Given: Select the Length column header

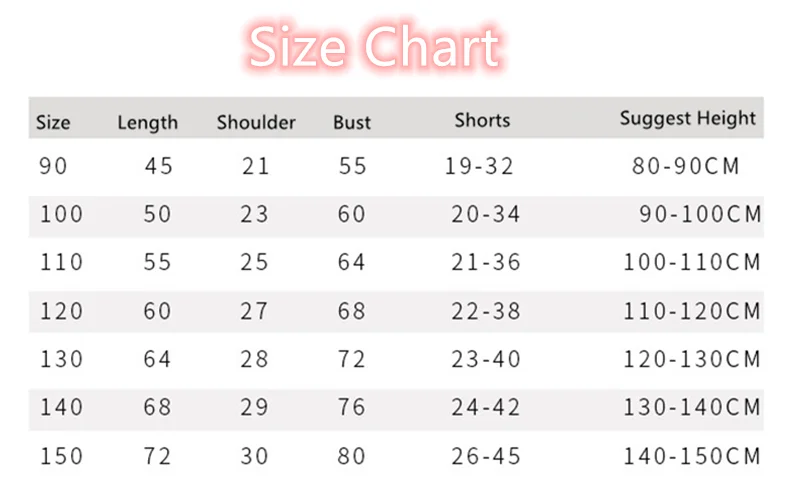Looking at the screenshot, I should coord(147,123).
